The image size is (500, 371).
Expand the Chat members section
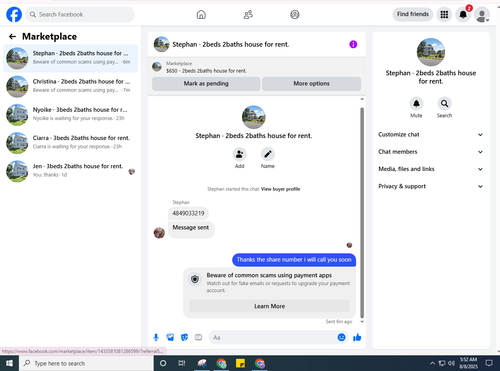click(x=430, y=152)
